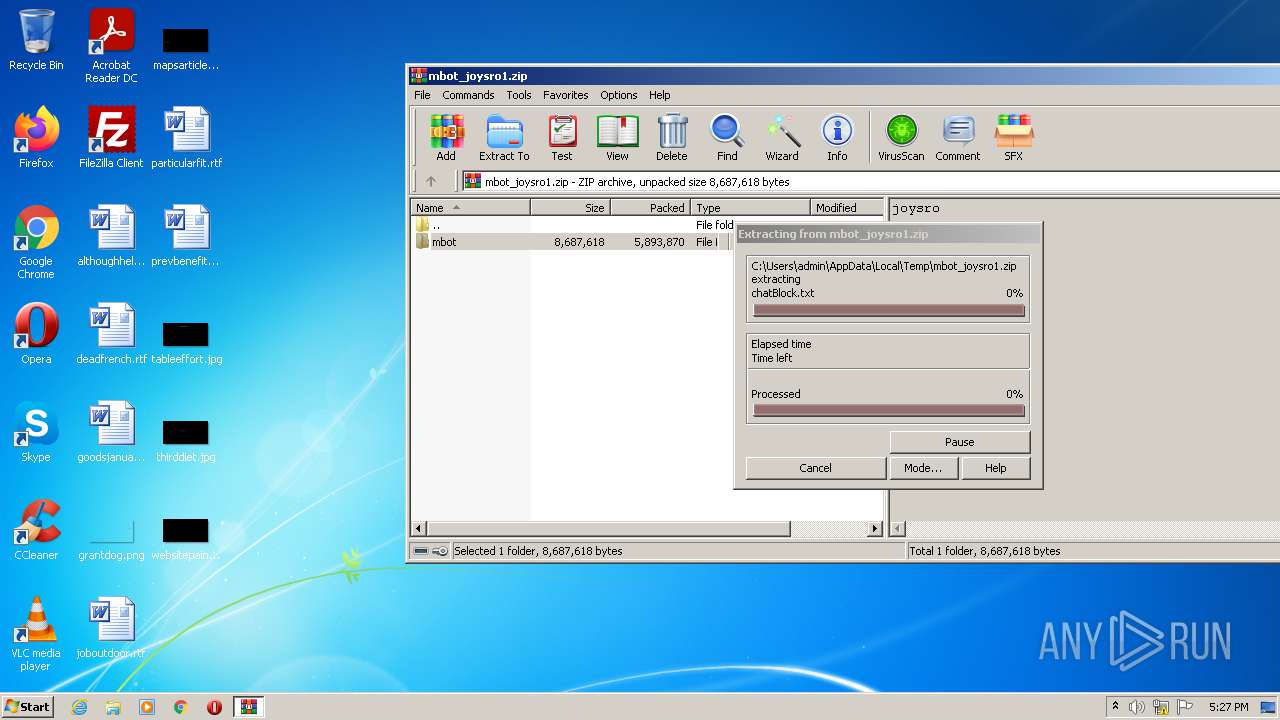Click 'joysro' text in the comment pane

point(916,209)
